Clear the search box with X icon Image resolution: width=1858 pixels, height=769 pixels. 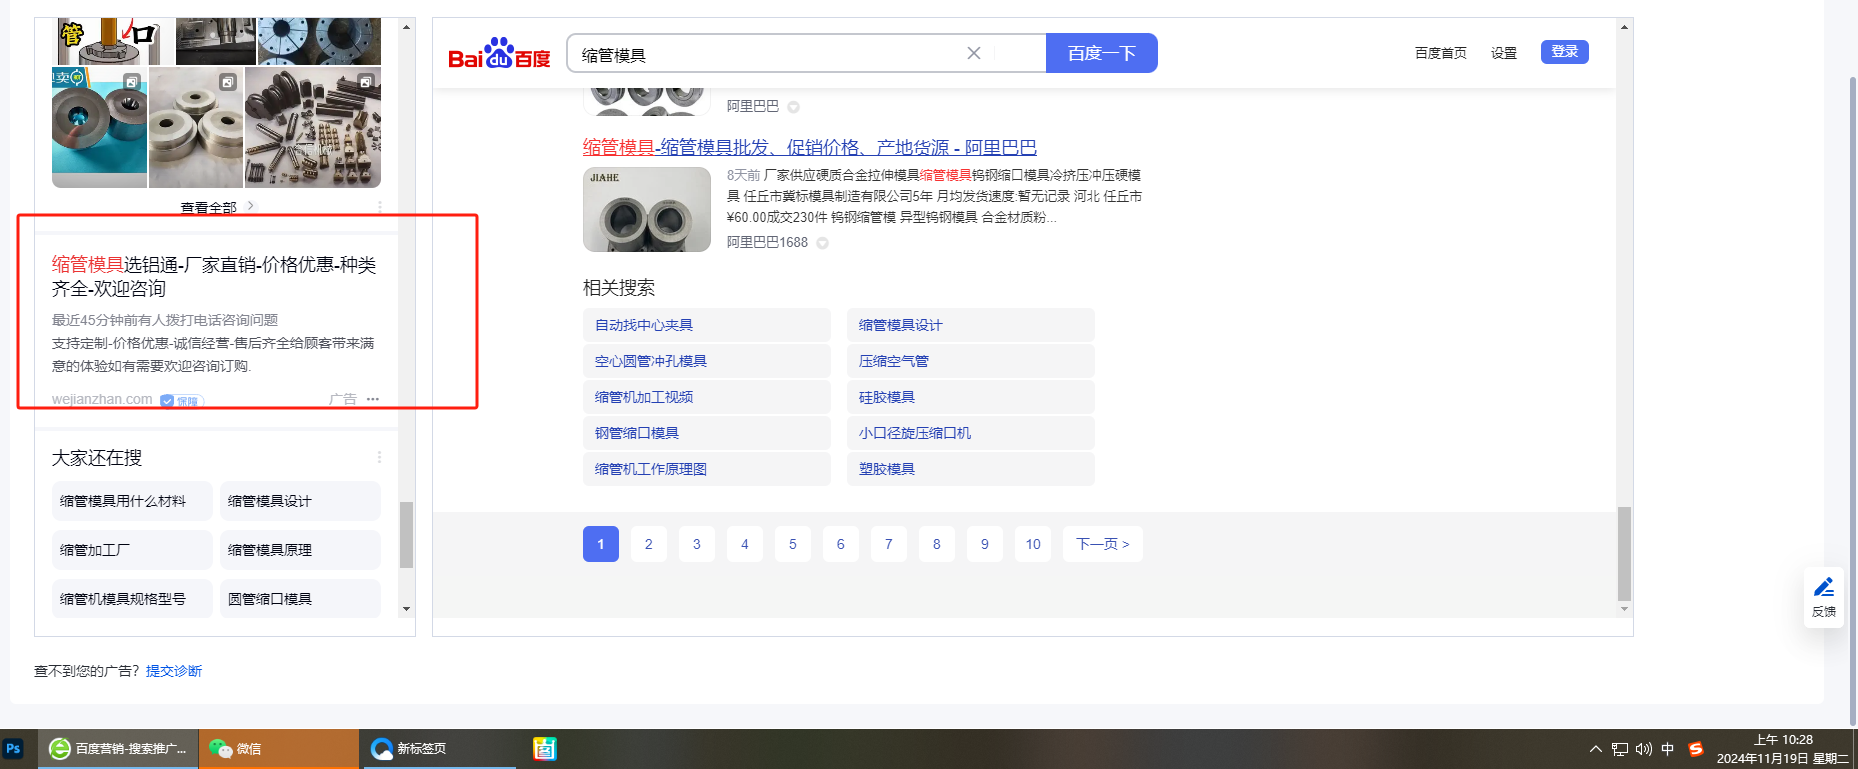(x=973, y=53)
